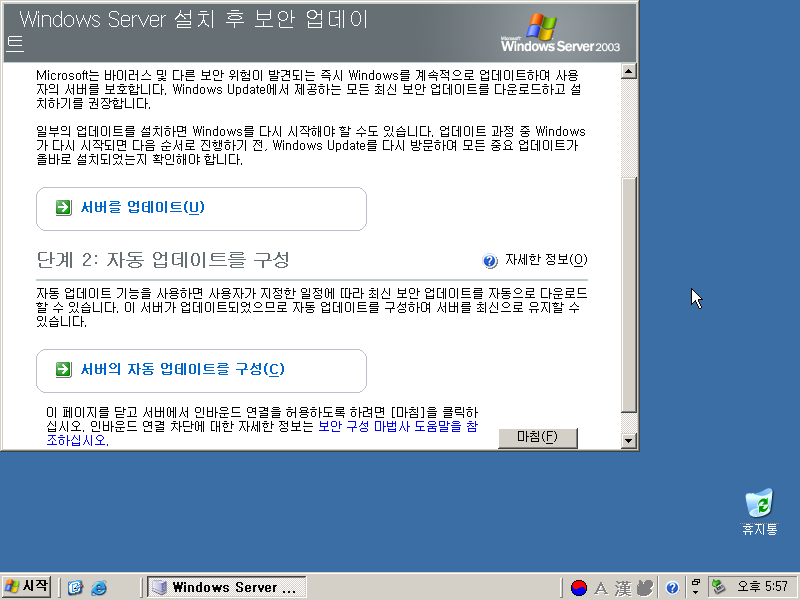Click the green system tray hardware icon
The height and width of the screenshot is (600, 800).
718,587
